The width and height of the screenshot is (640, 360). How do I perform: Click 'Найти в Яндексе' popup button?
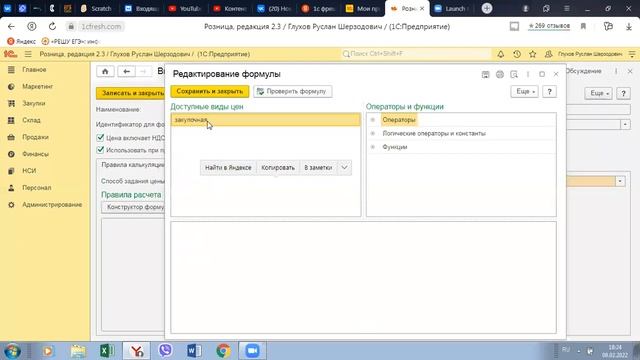(228, 168)
